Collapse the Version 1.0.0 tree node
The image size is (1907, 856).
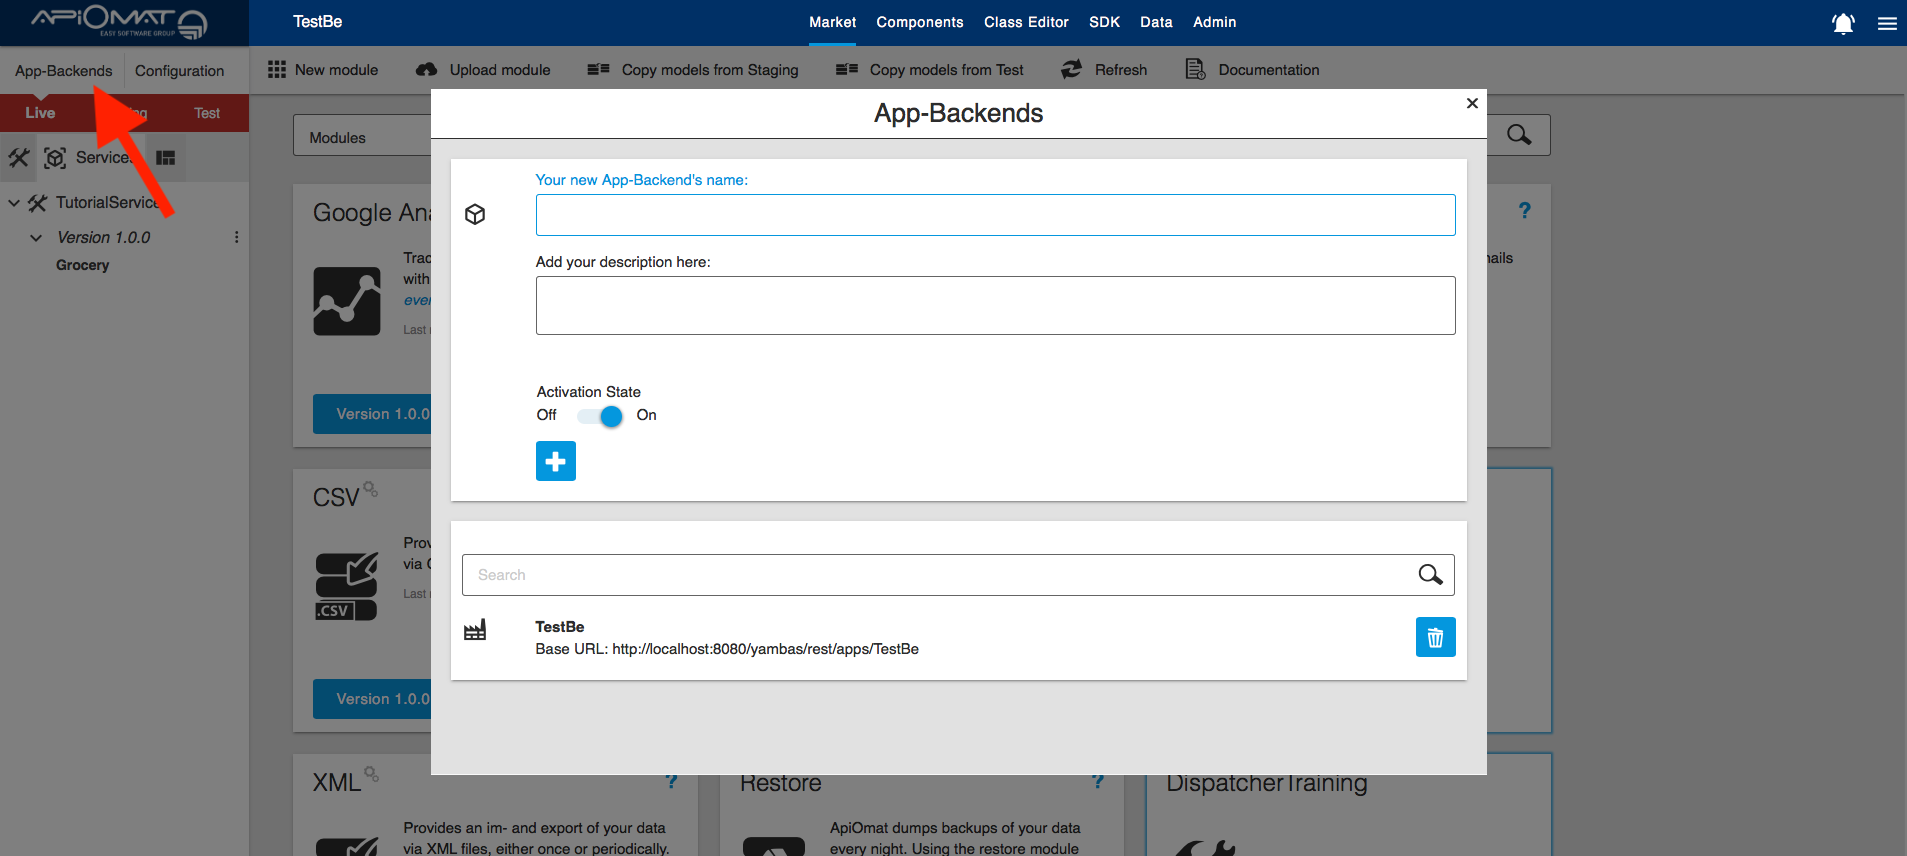(36, 238)
